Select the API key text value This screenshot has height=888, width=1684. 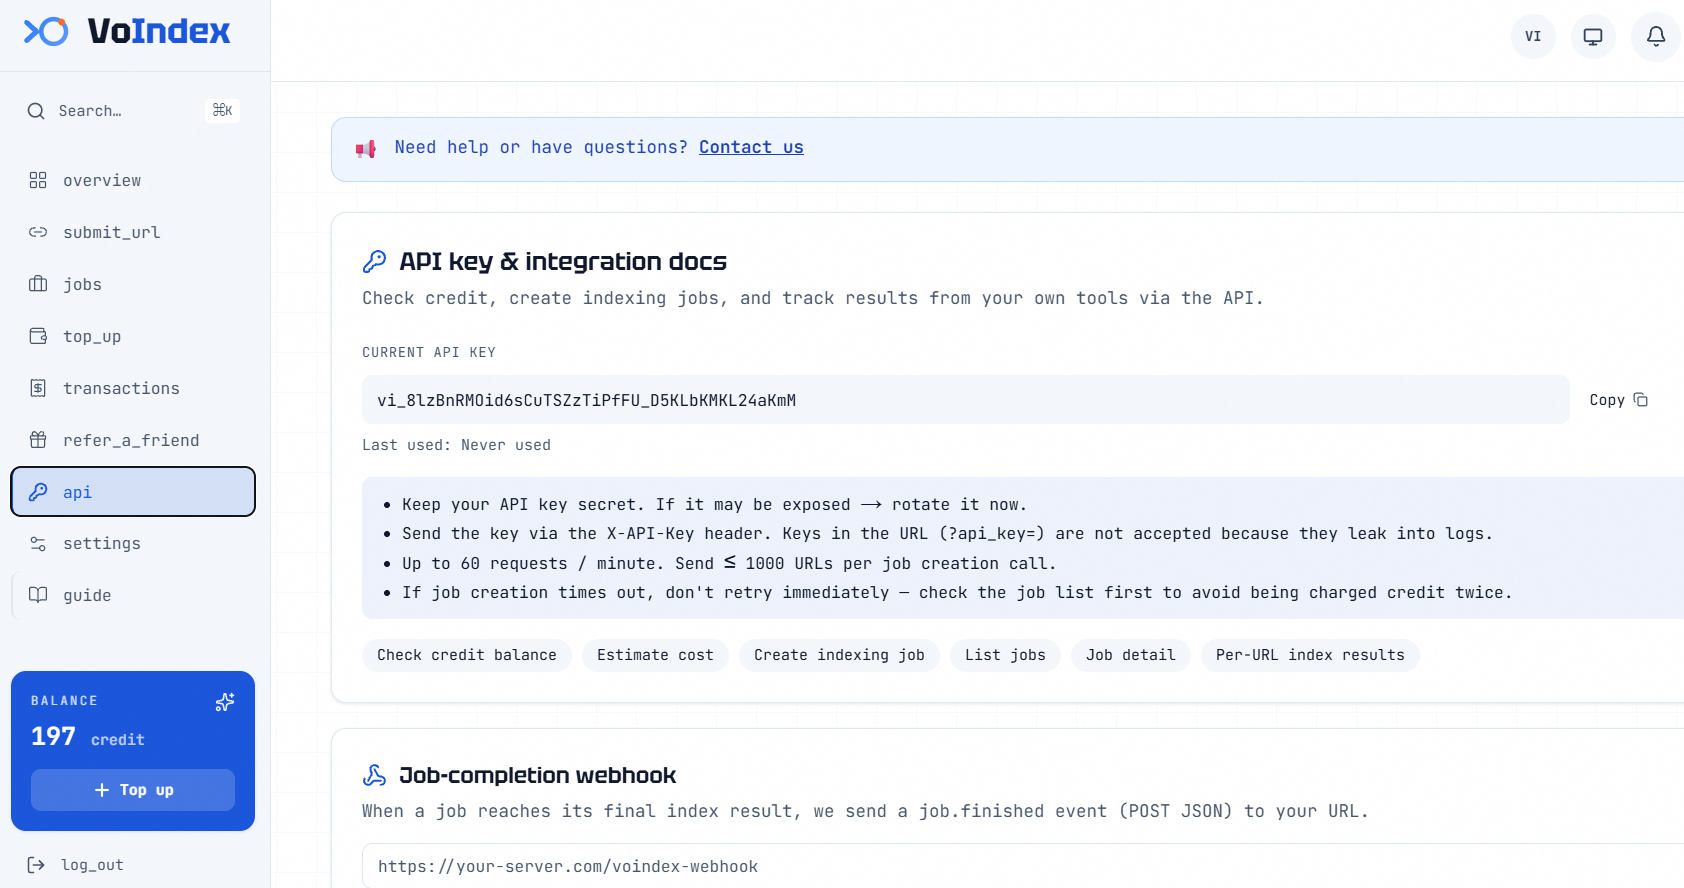coord(586,400)
